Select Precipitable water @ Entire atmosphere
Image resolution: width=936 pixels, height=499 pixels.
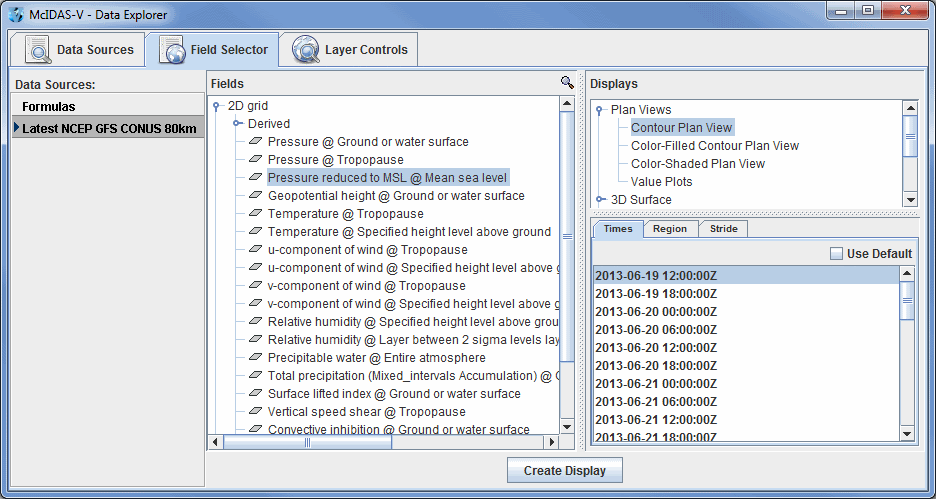(x=377, y=358)
